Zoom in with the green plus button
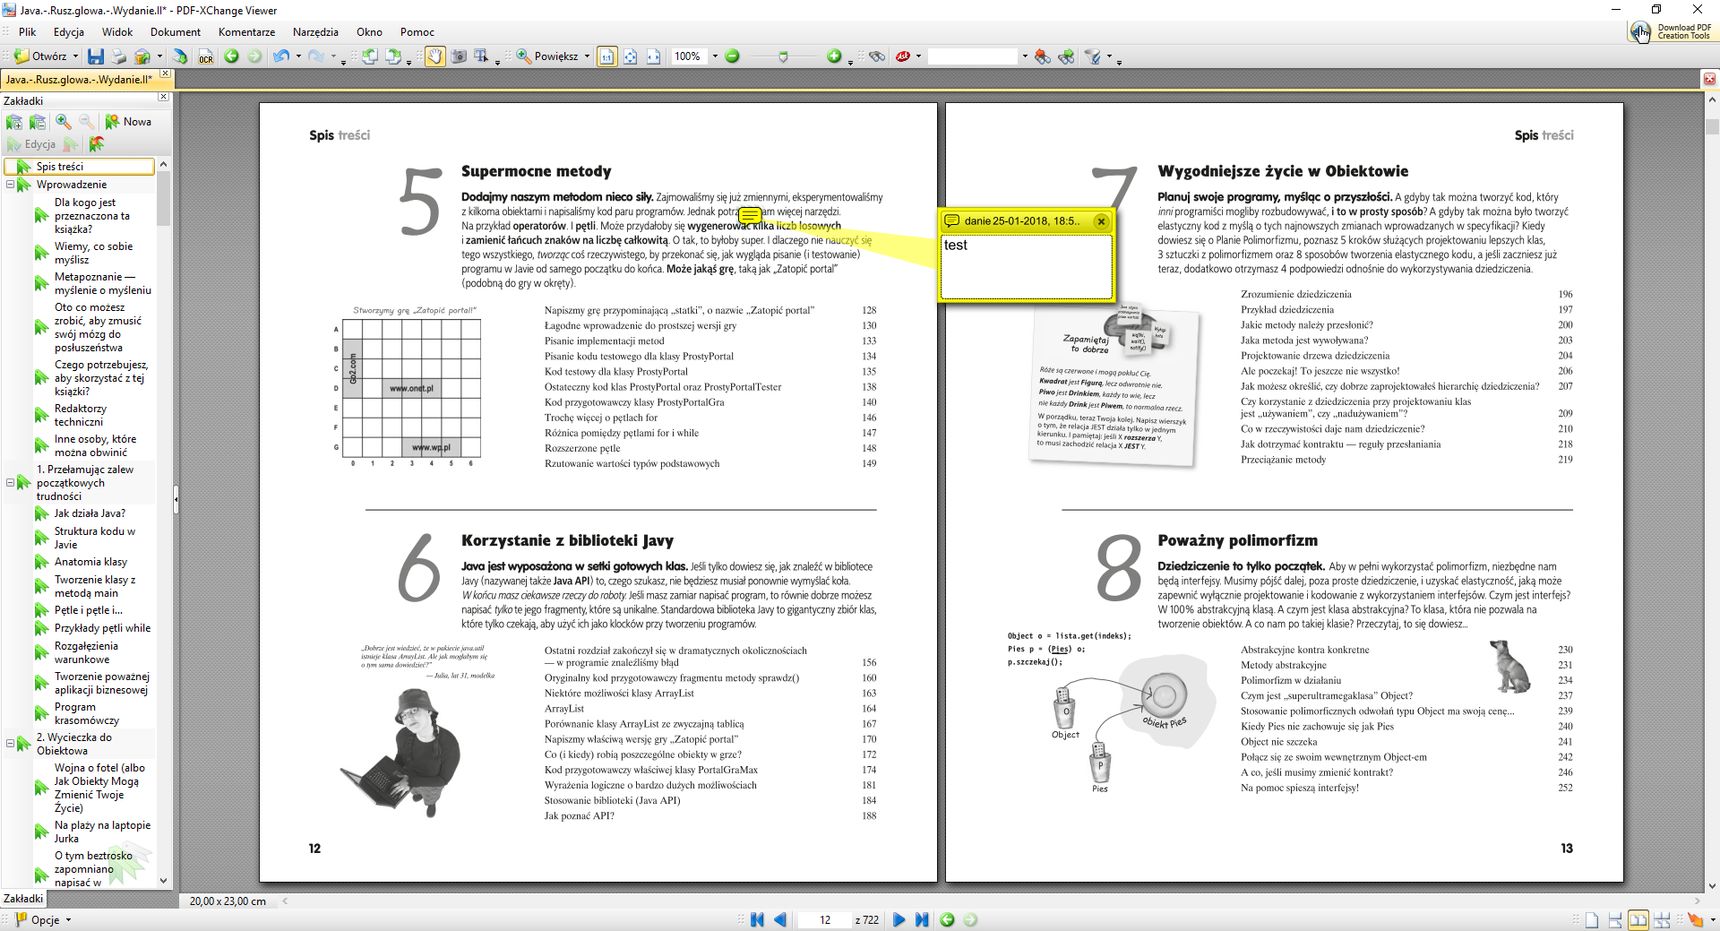Image resolution: width=1720 pixels, height=931 pixels. (834, 56)
